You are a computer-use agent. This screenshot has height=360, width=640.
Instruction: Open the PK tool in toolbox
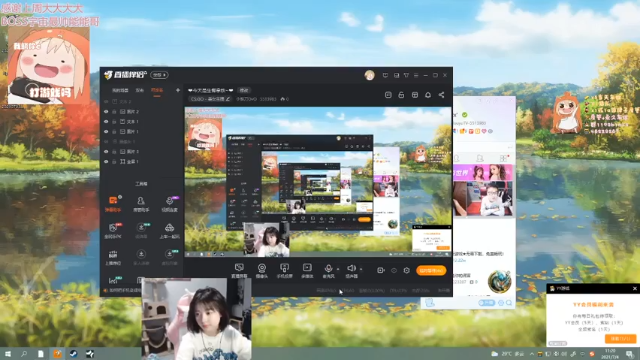(113, 230)
